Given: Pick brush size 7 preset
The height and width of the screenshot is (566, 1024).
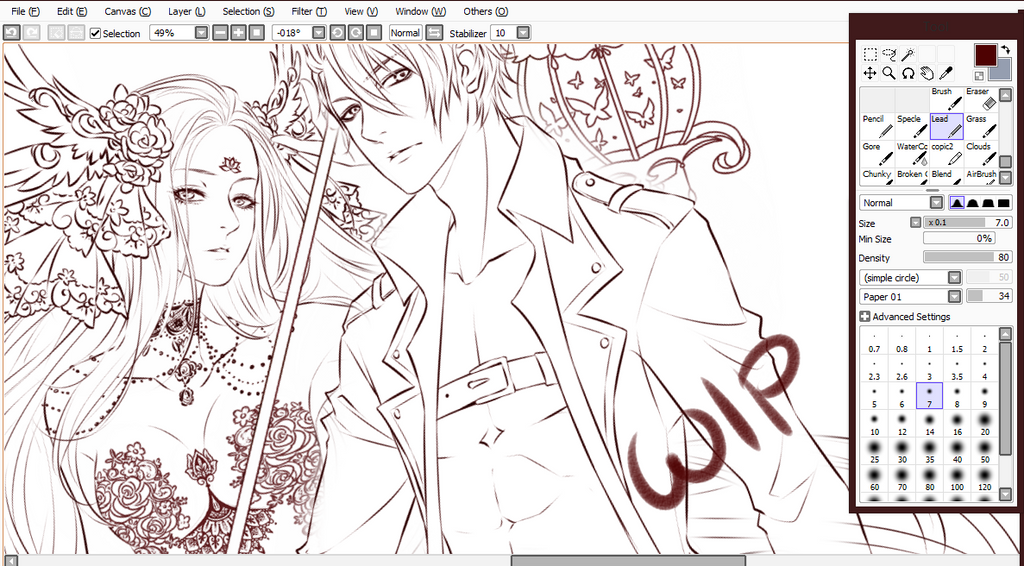Looking at the screenshot, I should [929, 396].
